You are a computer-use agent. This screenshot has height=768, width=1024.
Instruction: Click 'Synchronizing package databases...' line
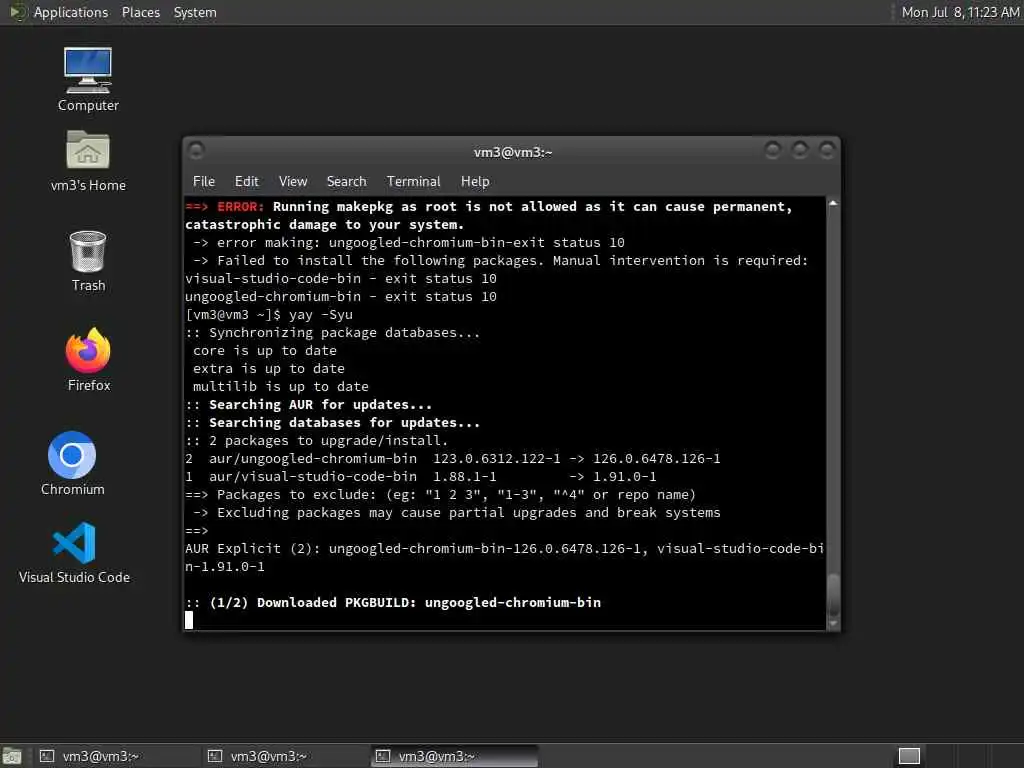click(x=332, y=333)
